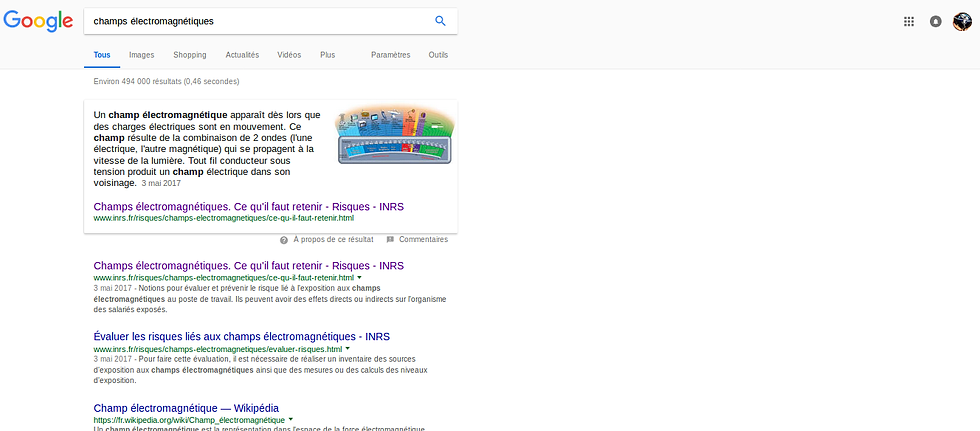Expand arrow next to Wikipedia URL

coord(291,420)
